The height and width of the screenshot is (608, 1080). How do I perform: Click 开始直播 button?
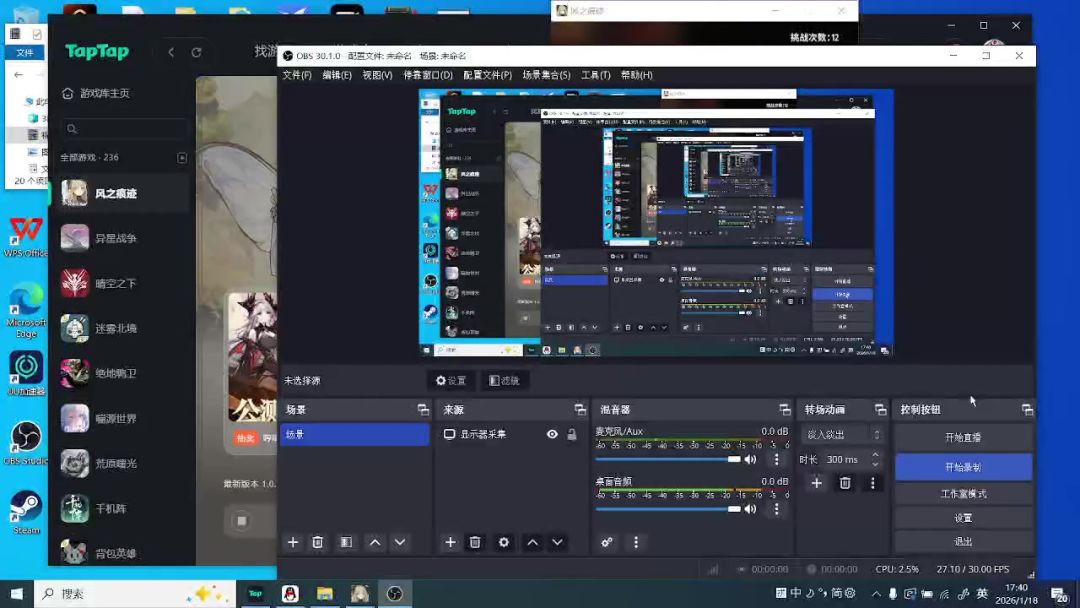tap(963, 437)
